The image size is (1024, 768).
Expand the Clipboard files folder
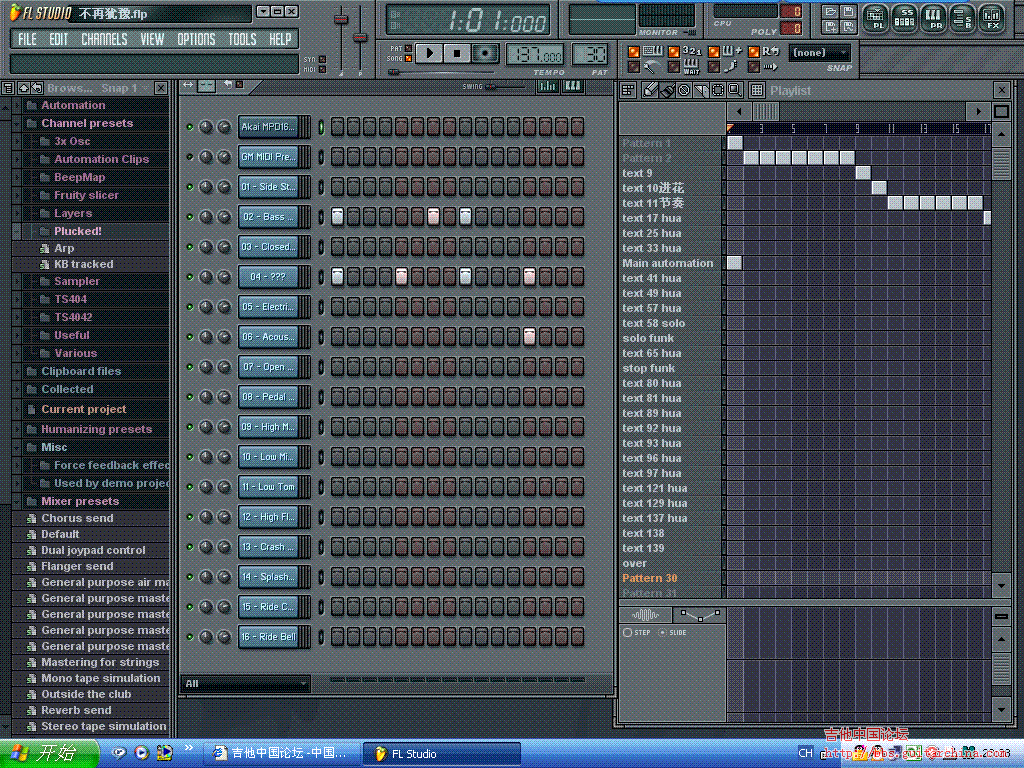pos(17,371)
